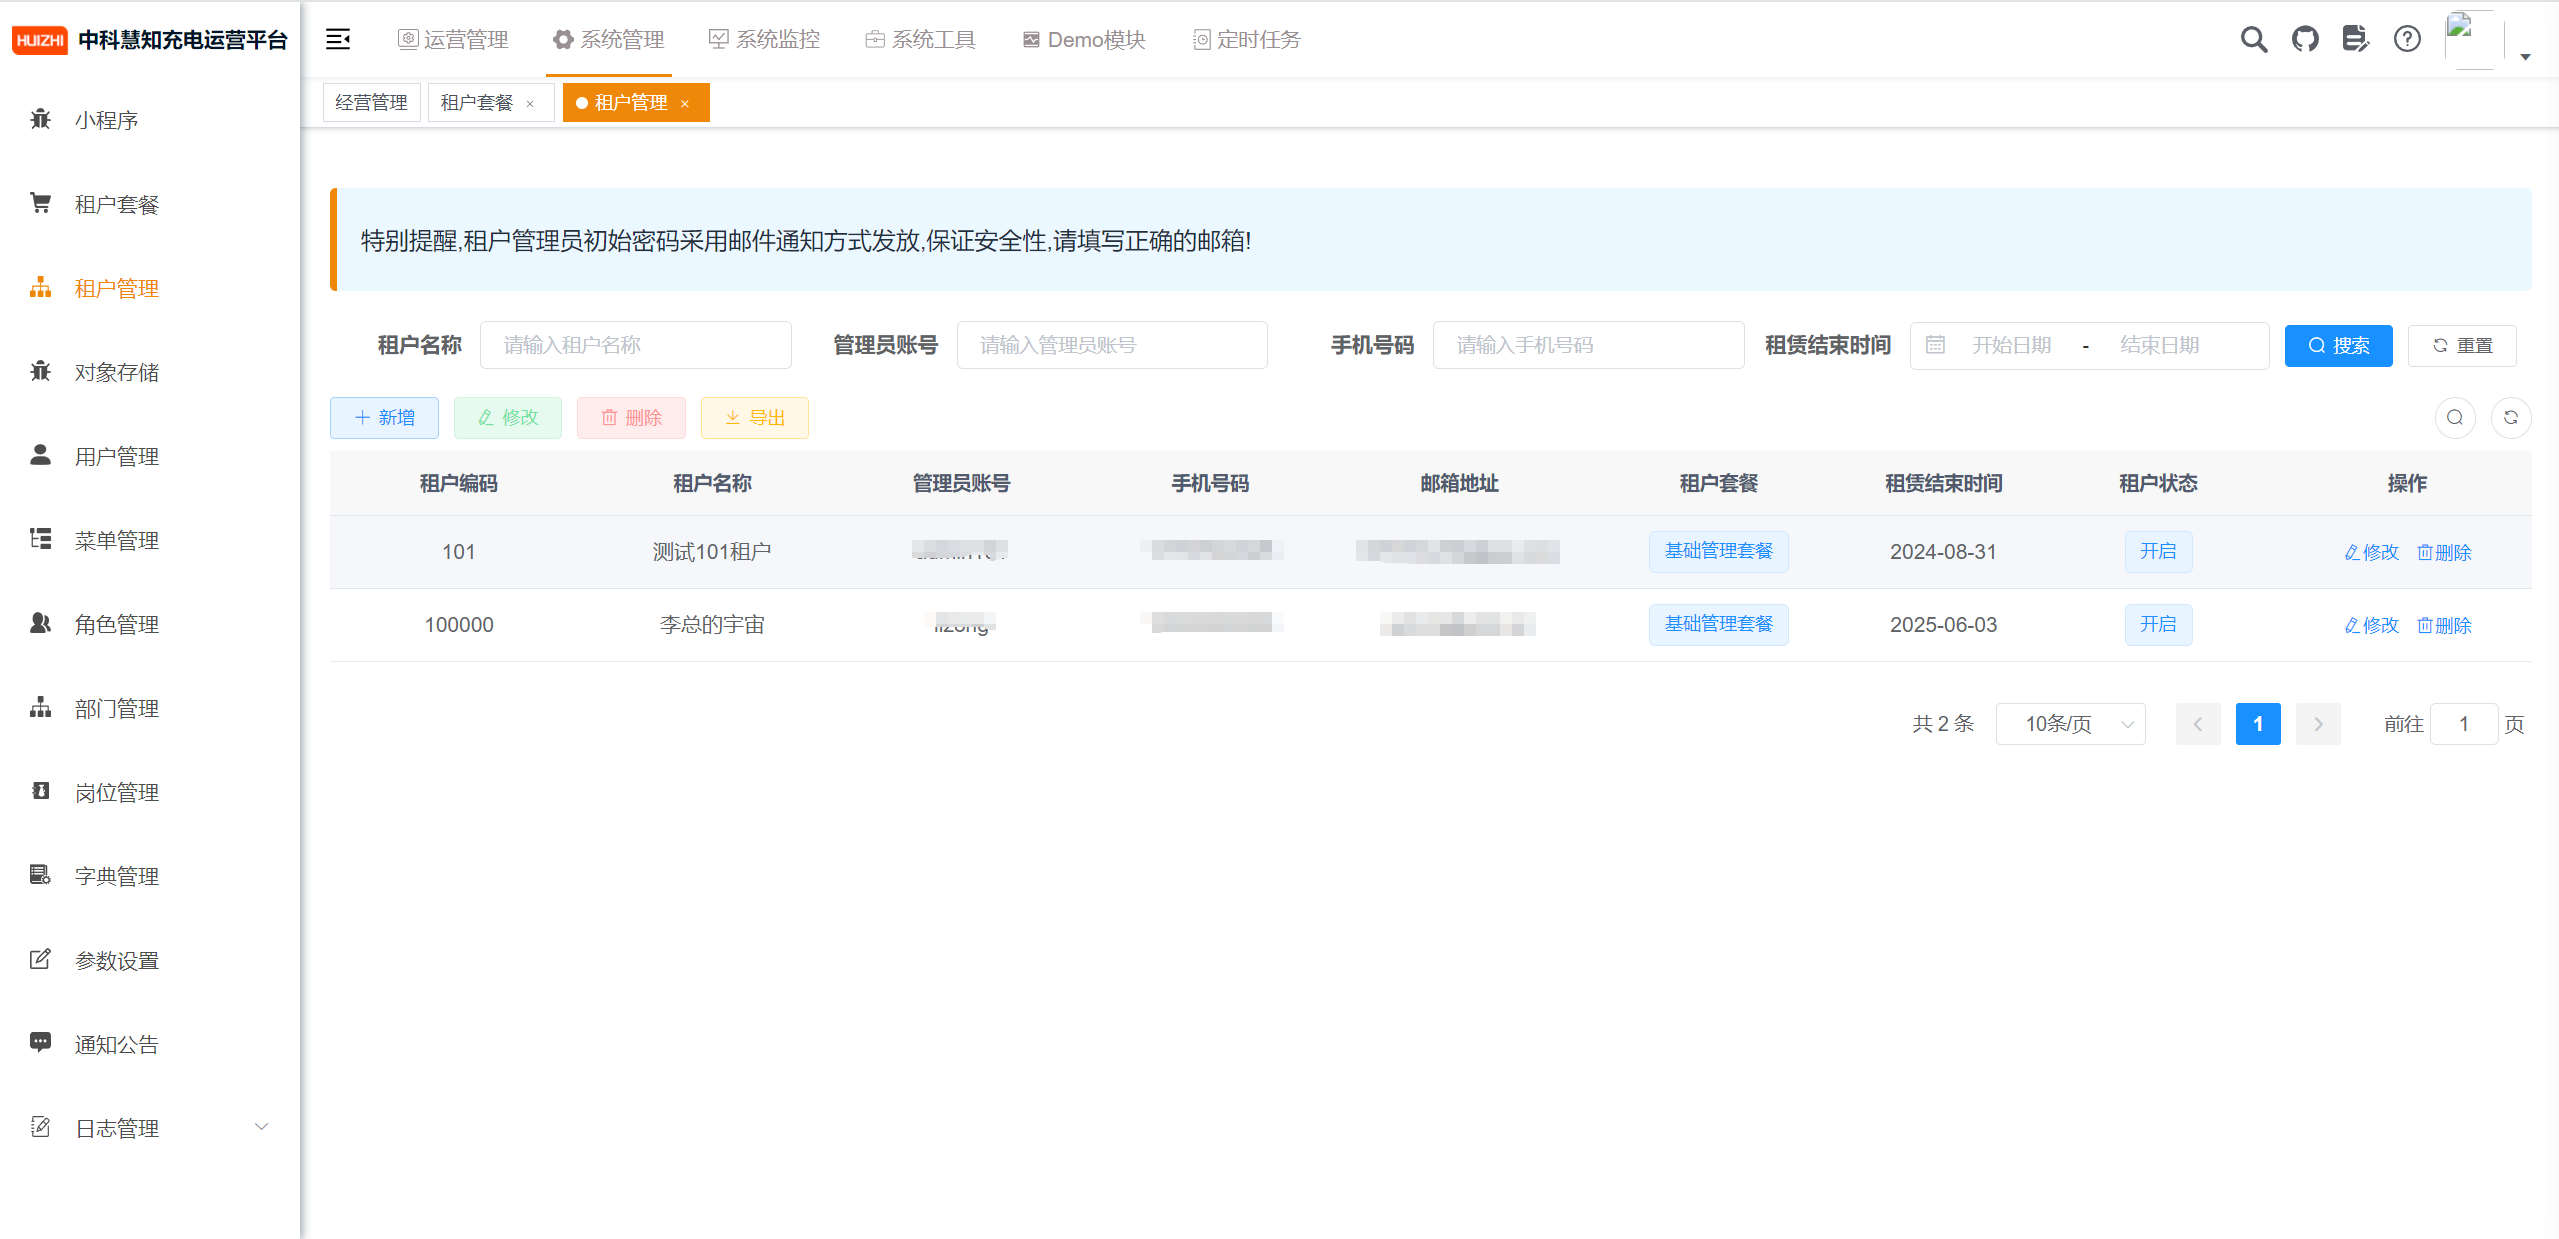Click 修改 for tenant 100000 row
This screenshot has width=2559, height=1239.
tap(2372, 625)
